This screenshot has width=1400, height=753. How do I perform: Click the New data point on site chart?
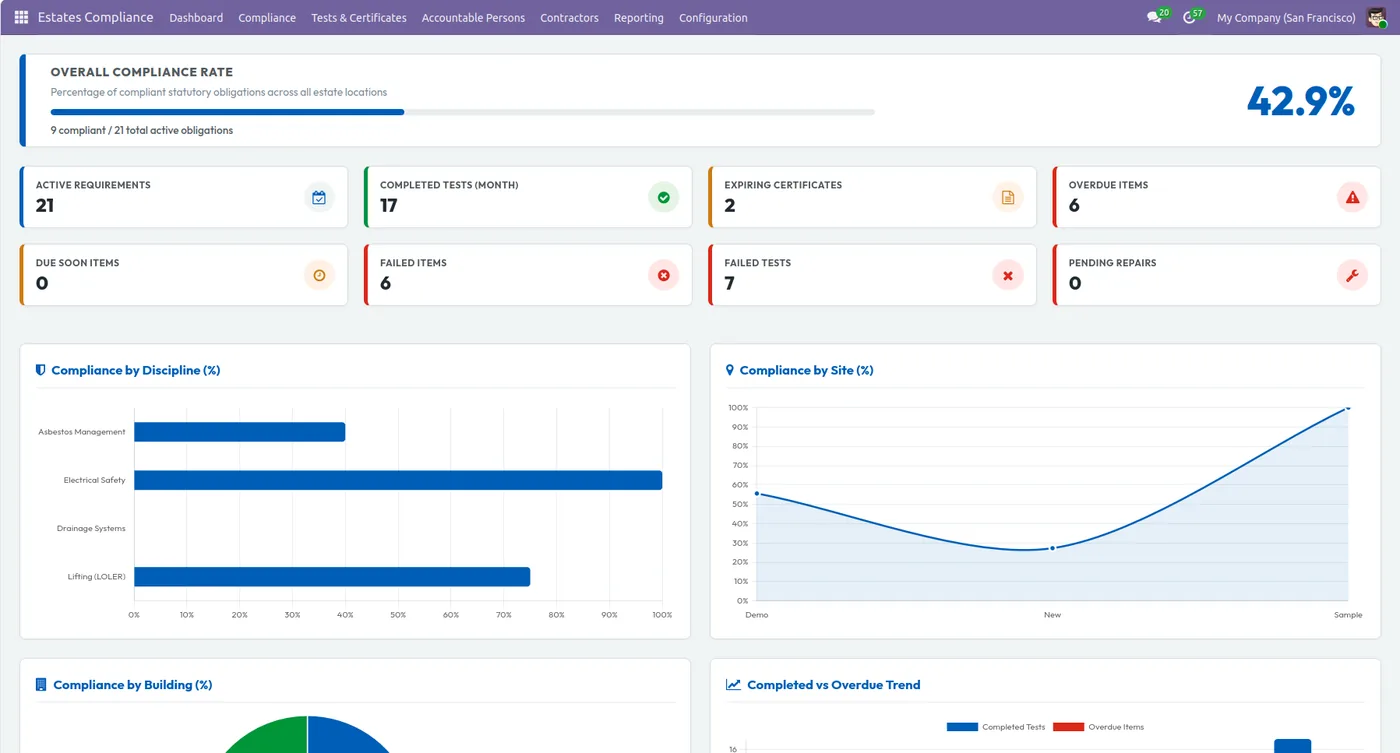1052,548
